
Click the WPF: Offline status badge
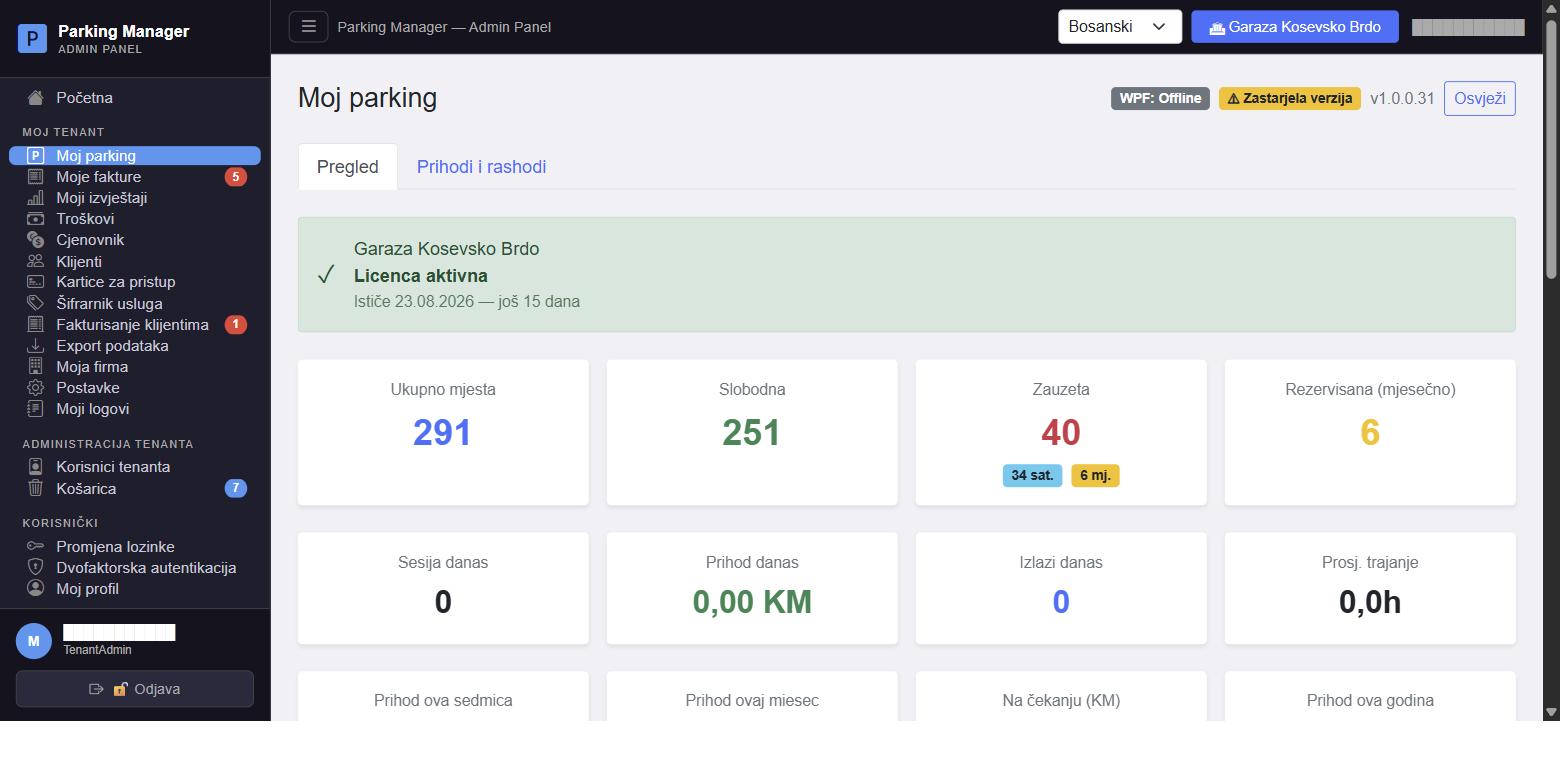pos(1160,98)
